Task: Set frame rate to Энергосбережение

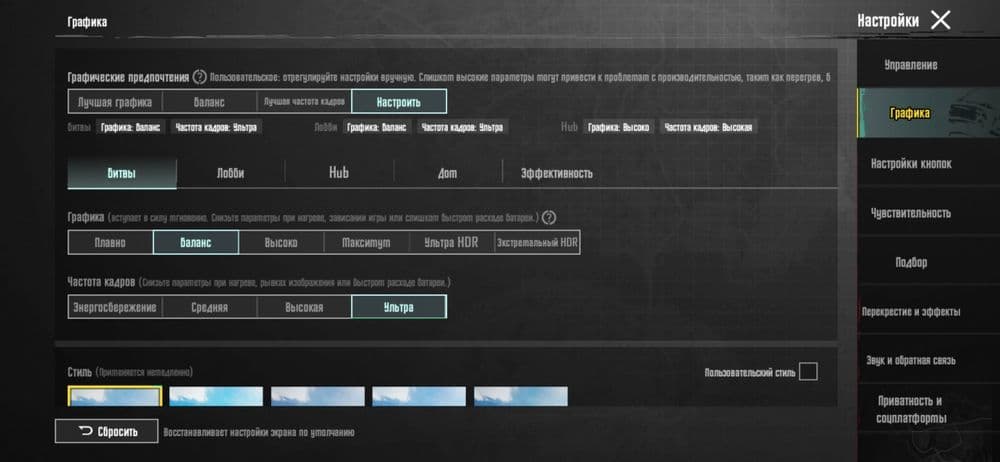Action: click(x=115, y=307)
